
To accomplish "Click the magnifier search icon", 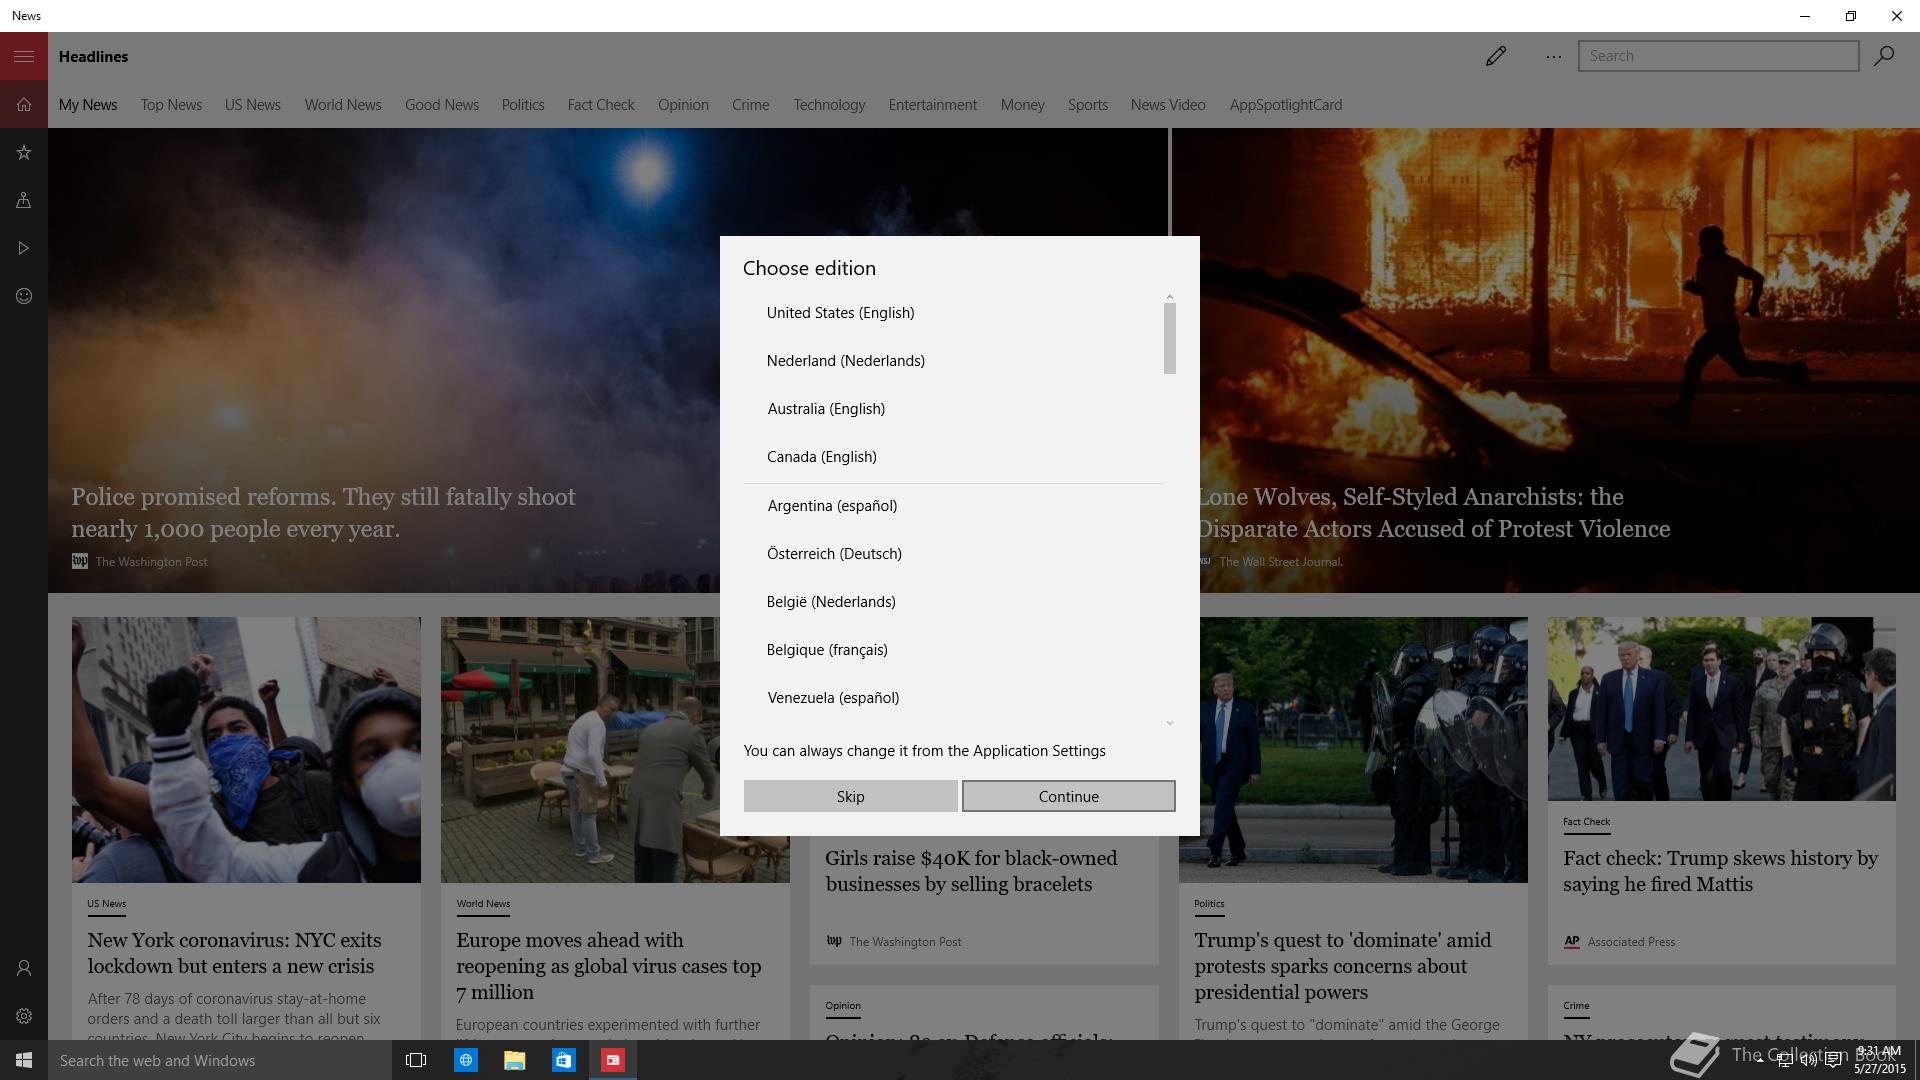I will [1884, 56].
